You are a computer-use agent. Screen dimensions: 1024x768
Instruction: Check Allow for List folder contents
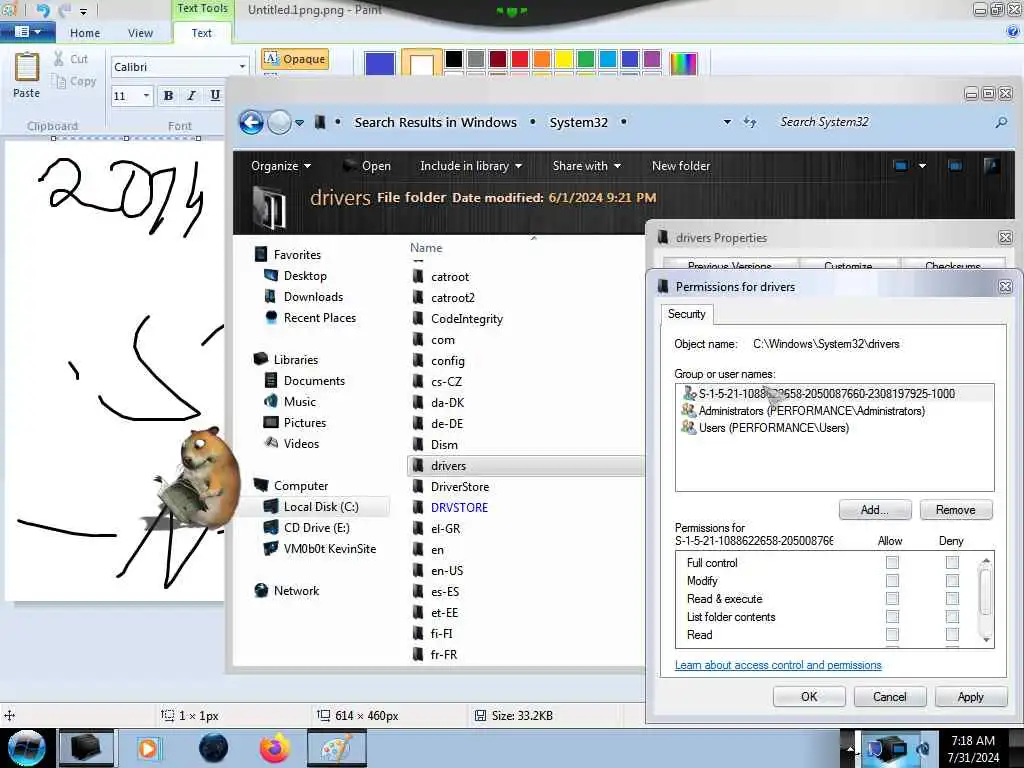pos(892,616)
